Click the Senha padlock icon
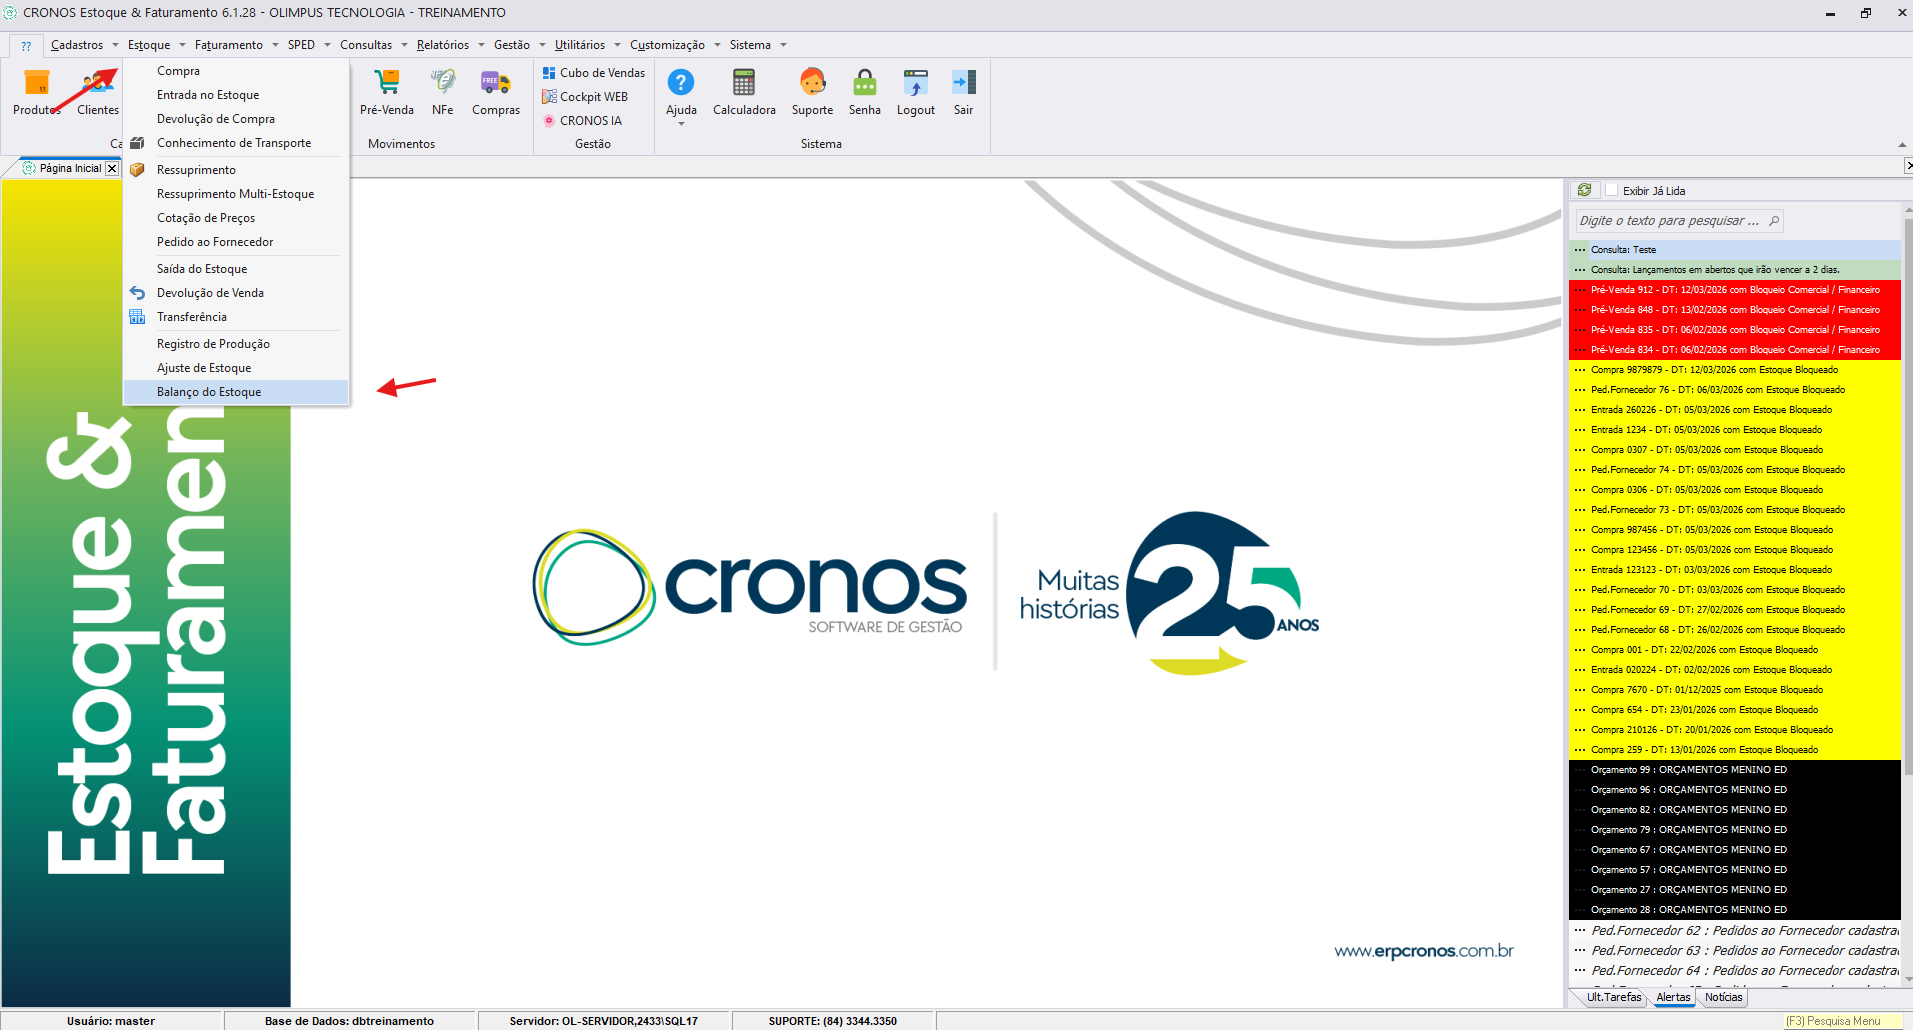This screenshot has height=1030, width=1913. pos(864,84)
